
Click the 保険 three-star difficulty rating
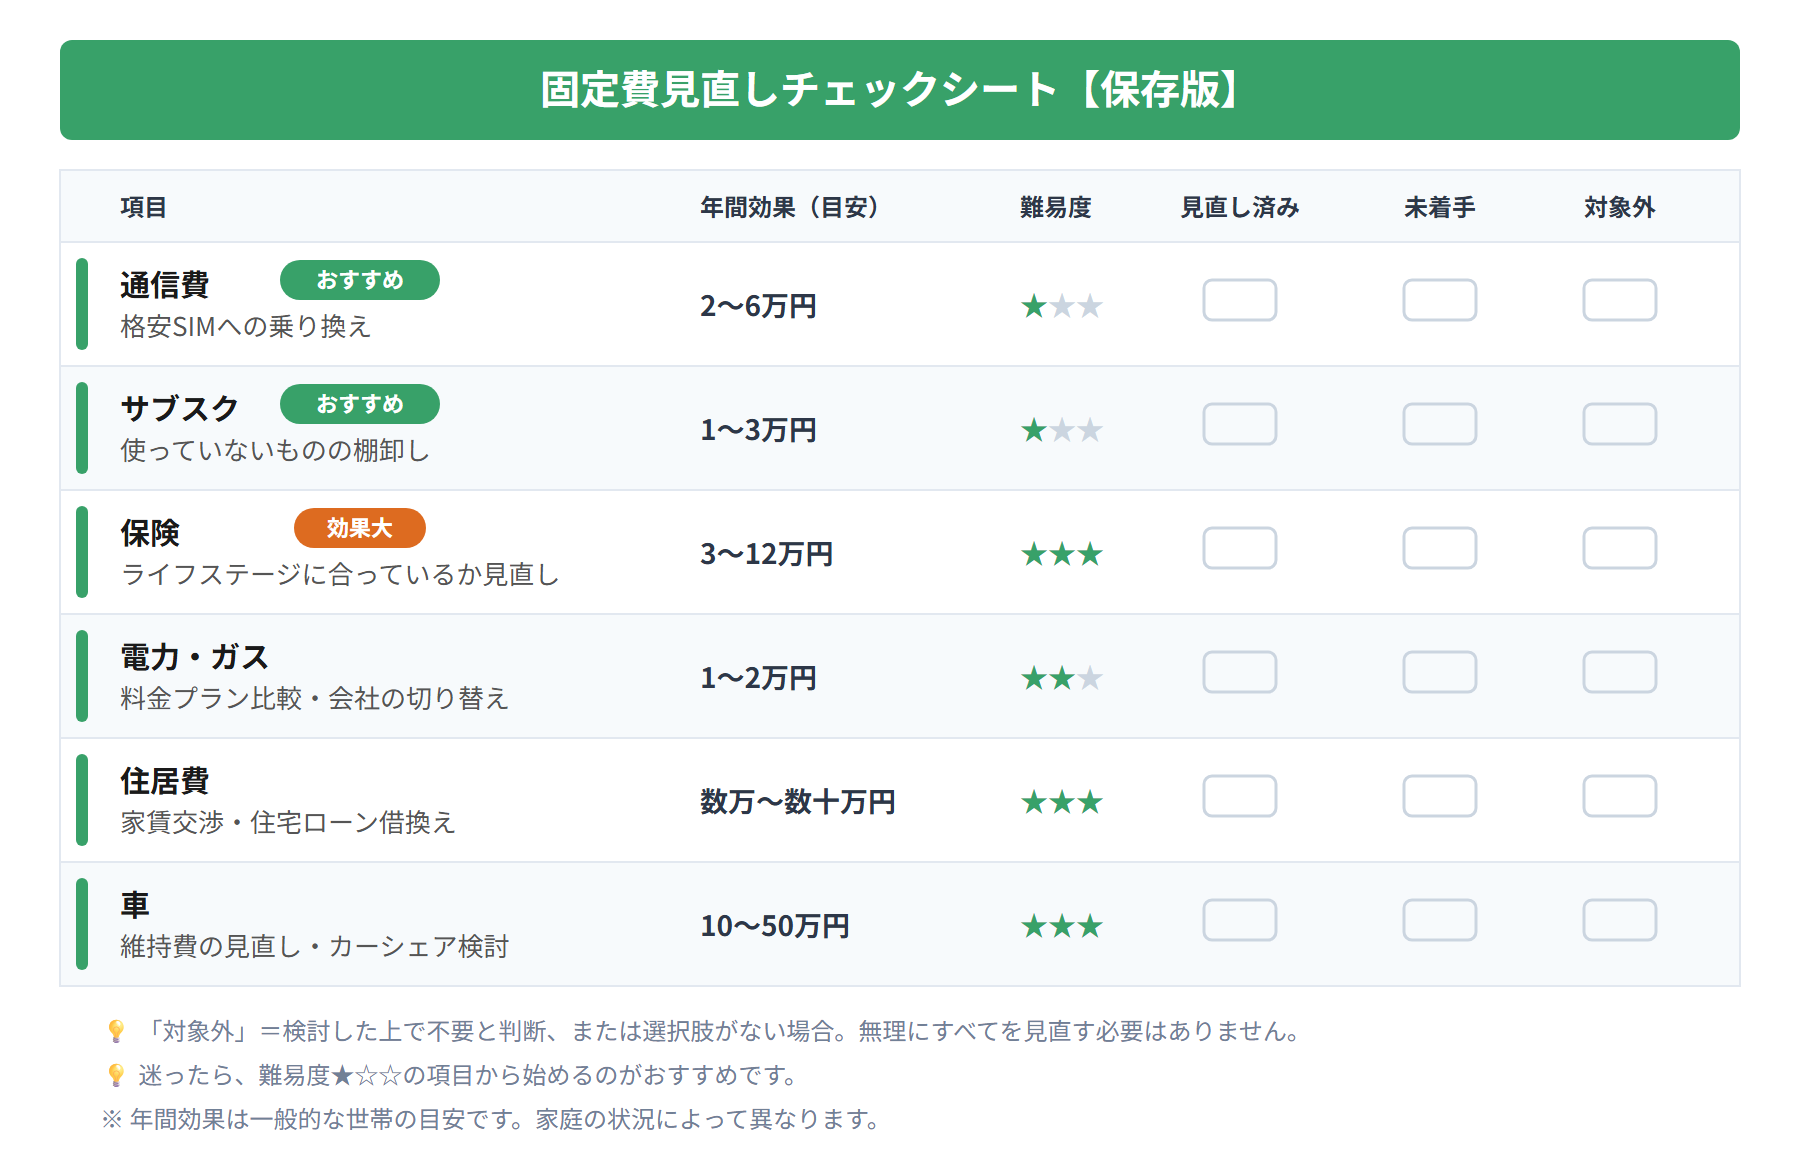coord(1061,554)
